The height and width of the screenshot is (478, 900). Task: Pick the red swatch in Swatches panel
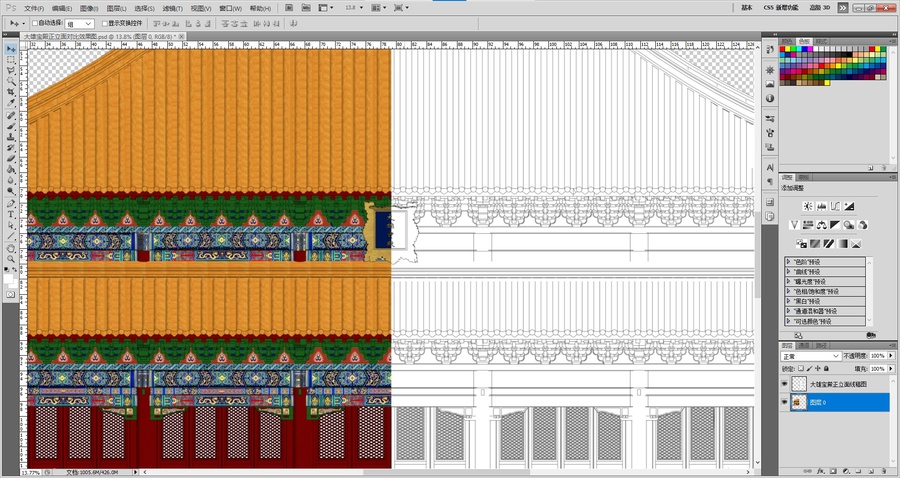tap(782, 50)
